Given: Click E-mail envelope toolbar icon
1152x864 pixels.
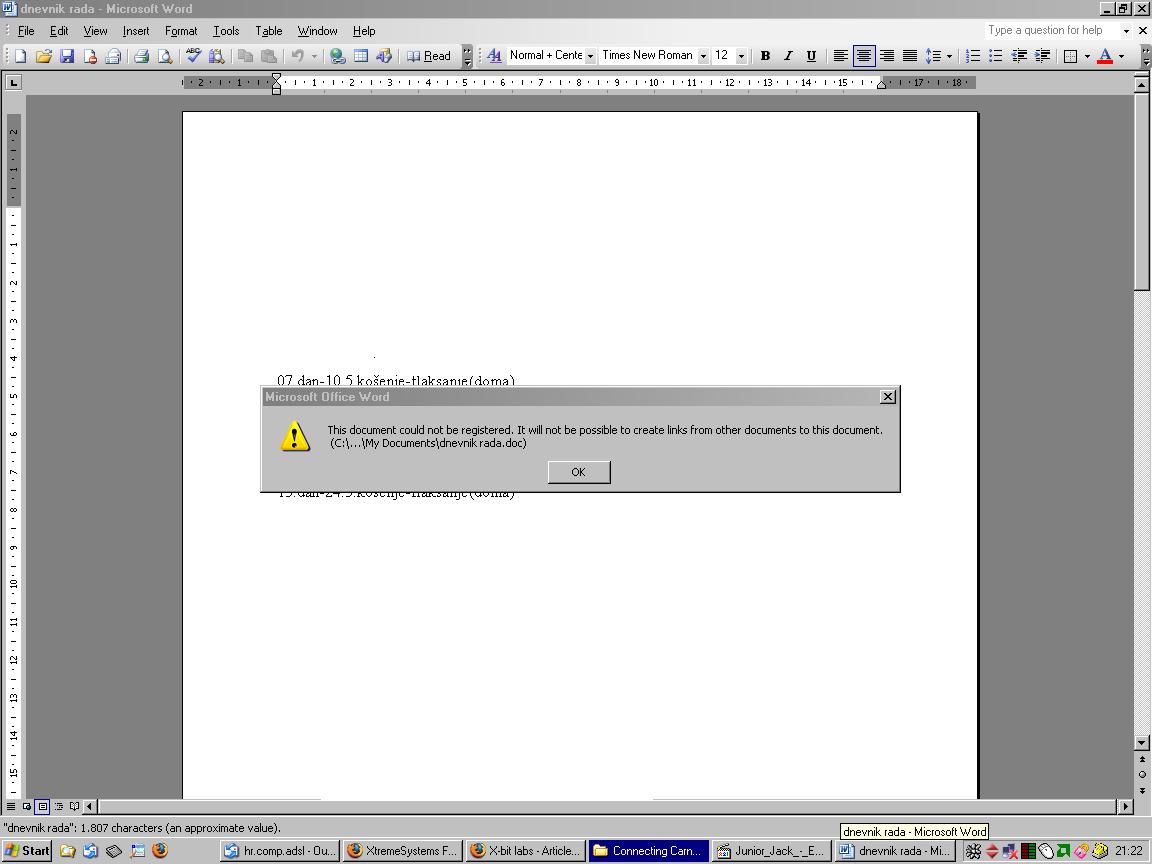Looking at the screenshot, I should pos(113,56).
